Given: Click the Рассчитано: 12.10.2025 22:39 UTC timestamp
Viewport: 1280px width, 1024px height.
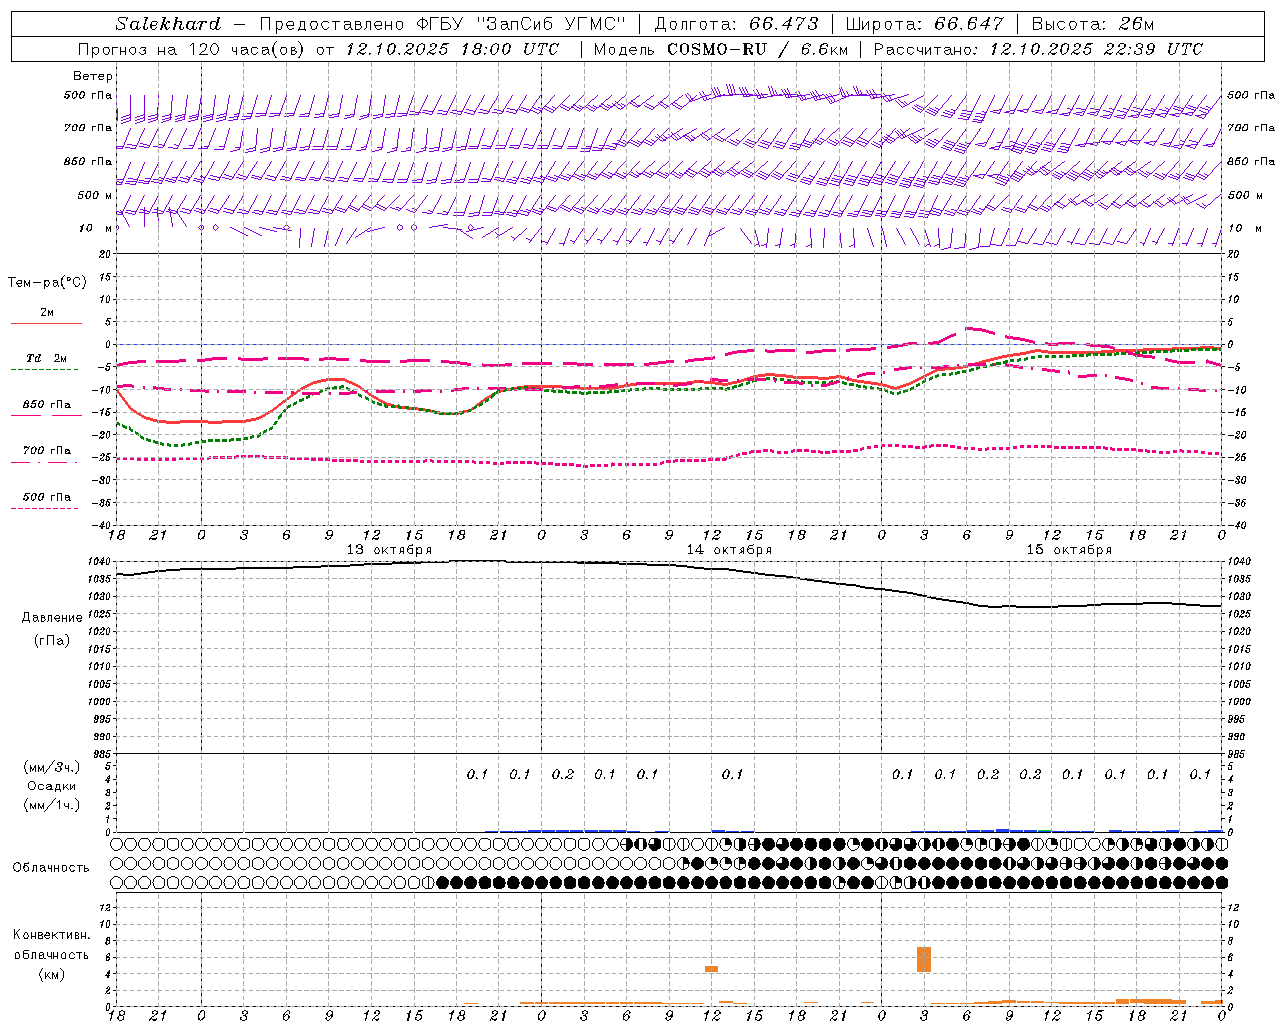Looking at the screenshot, I should 1038,49.
